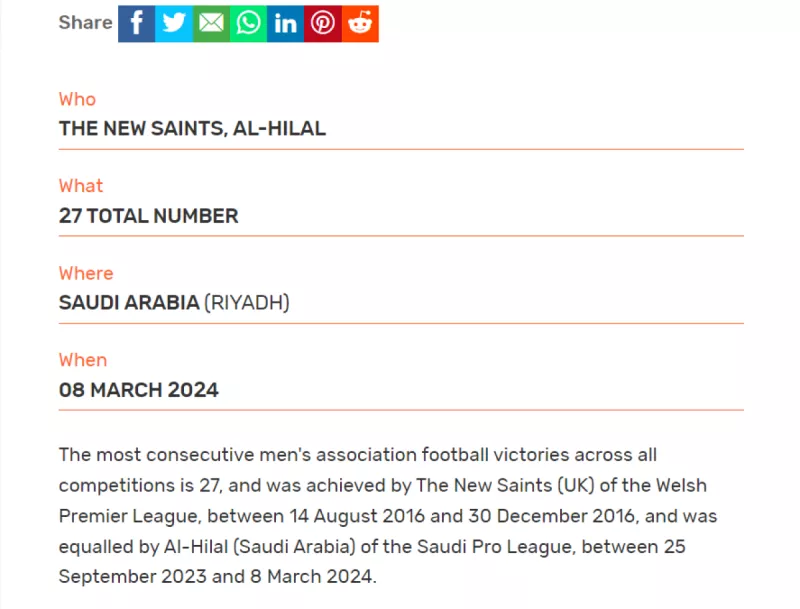Click Al-Hilal (Saudi Arabia) mention
The width and height of the screenshot is (800, 609).
[262, 546]
